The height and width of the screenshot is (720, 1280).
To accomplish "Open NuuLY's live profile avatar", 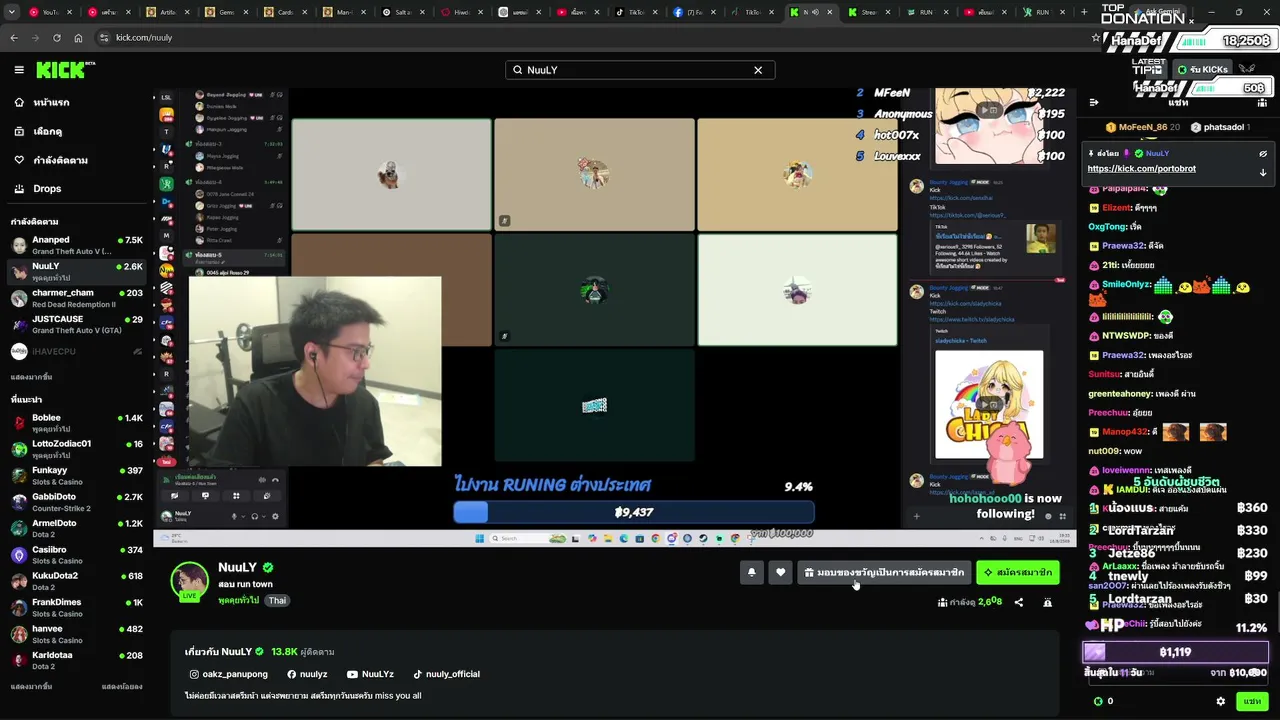I will (x=189, y=581).
